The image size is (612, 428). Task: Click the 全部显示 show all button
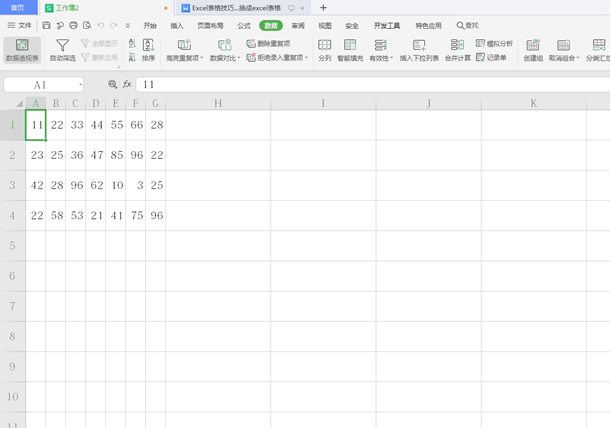pyautogui.click(x=99, y=43)
